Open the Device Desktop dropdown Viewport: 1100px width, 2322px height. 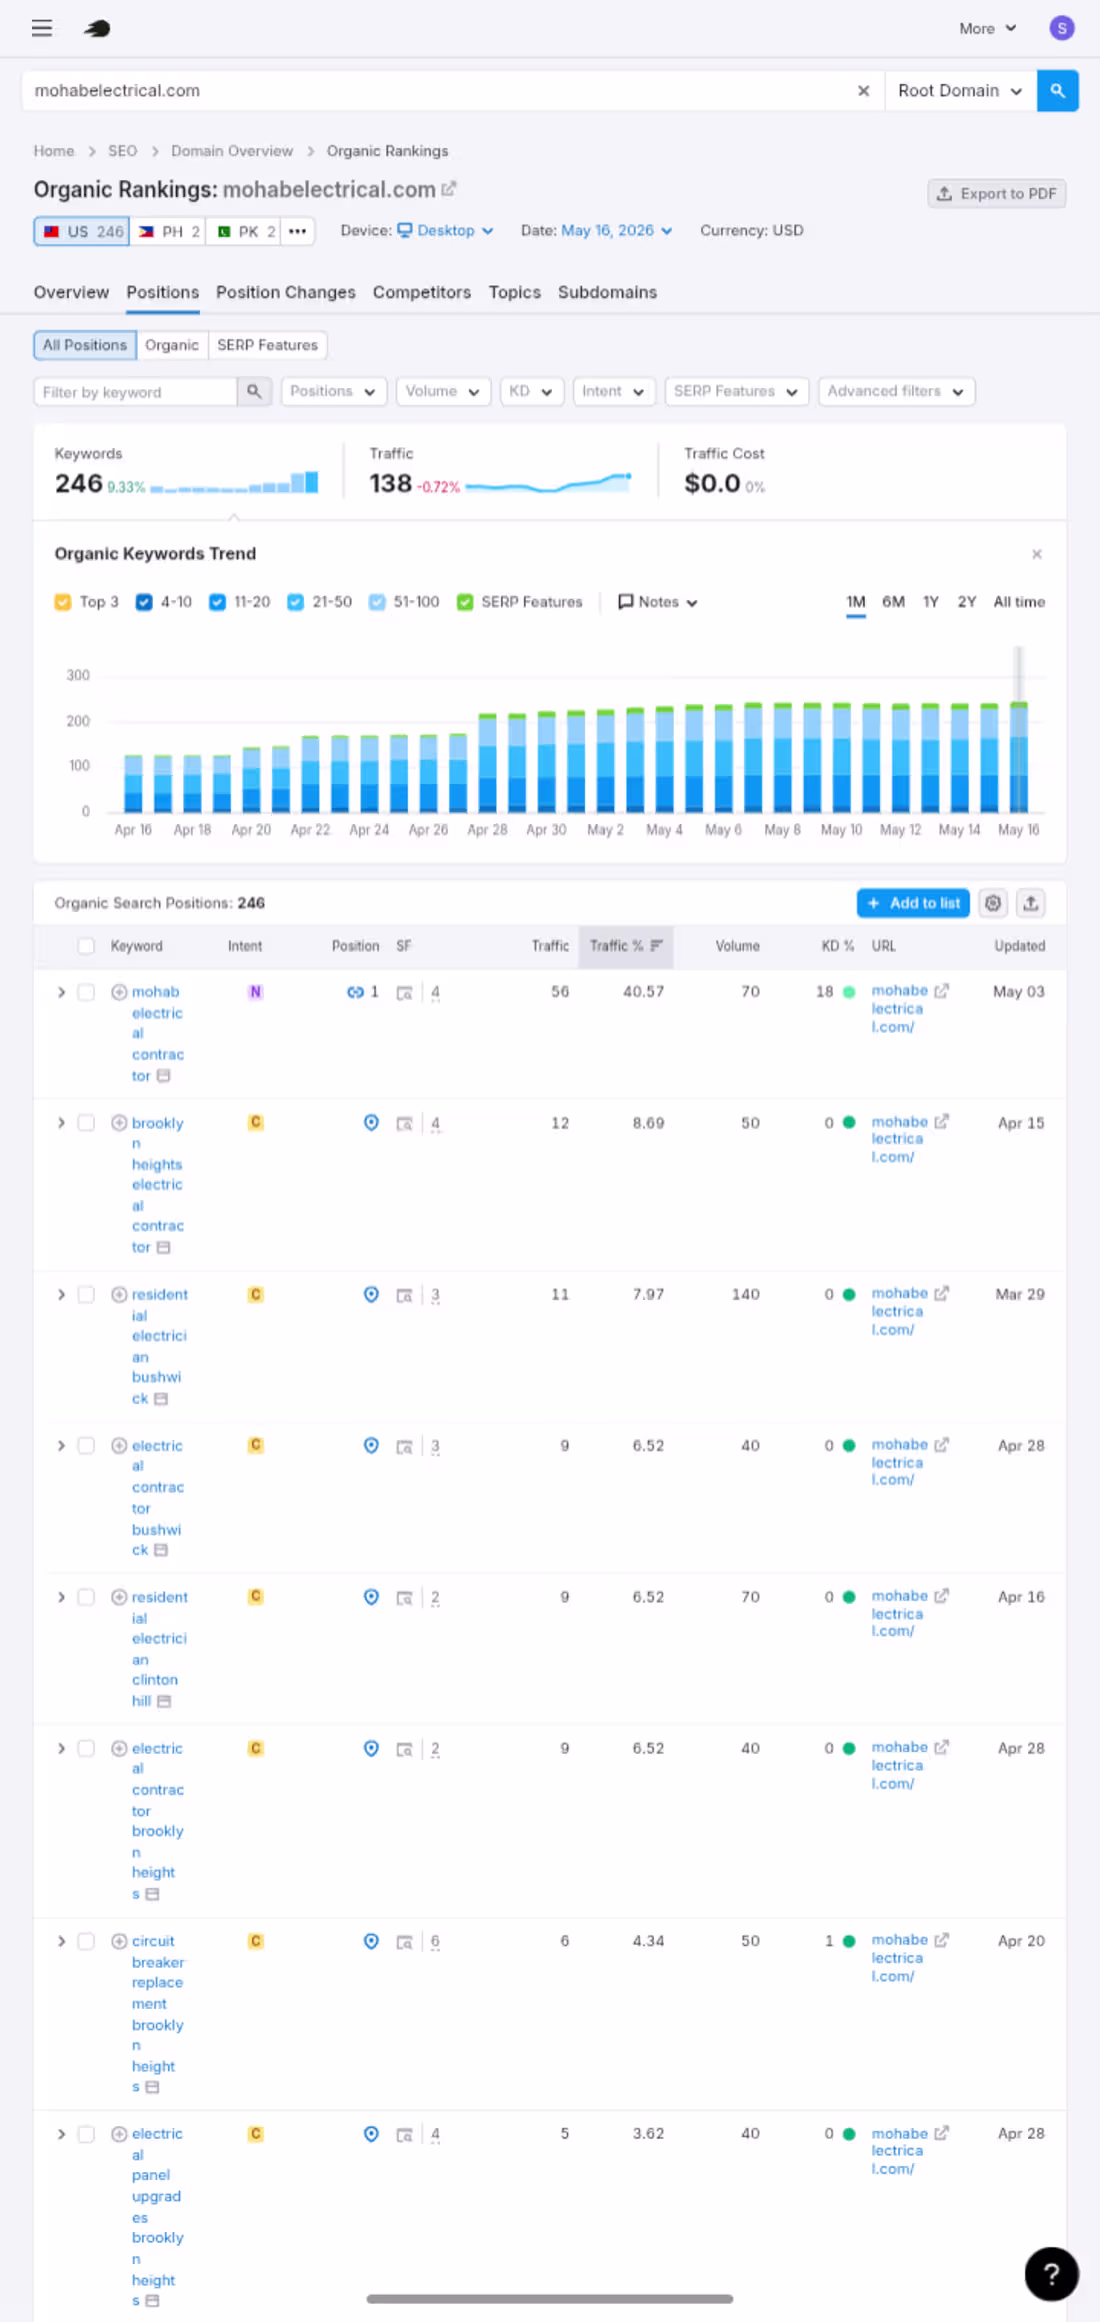coord(445,231)
